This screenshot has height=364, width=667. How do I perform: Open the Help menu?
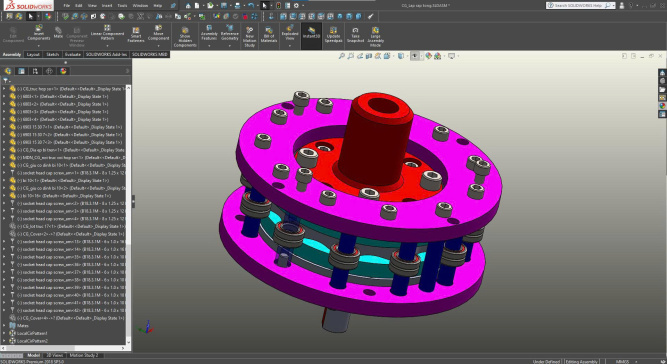point(157,6)
